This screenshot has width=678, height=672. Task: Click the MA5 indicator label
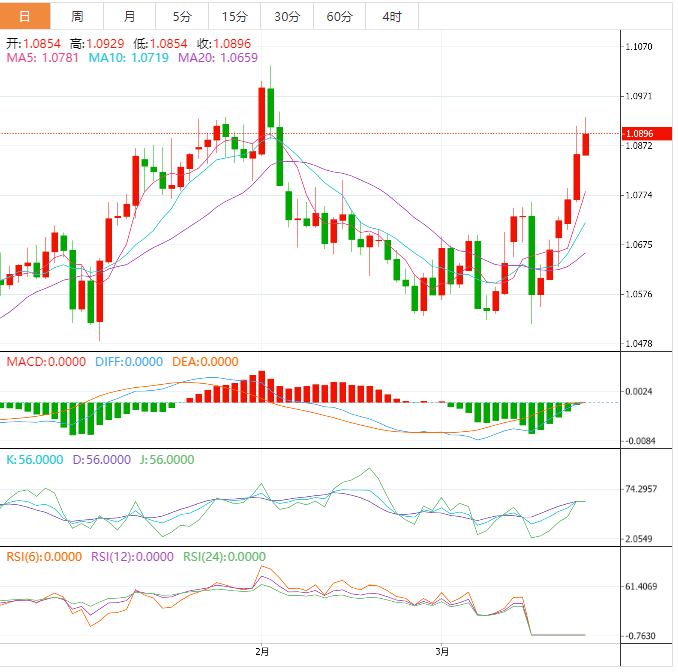(44, 58)
